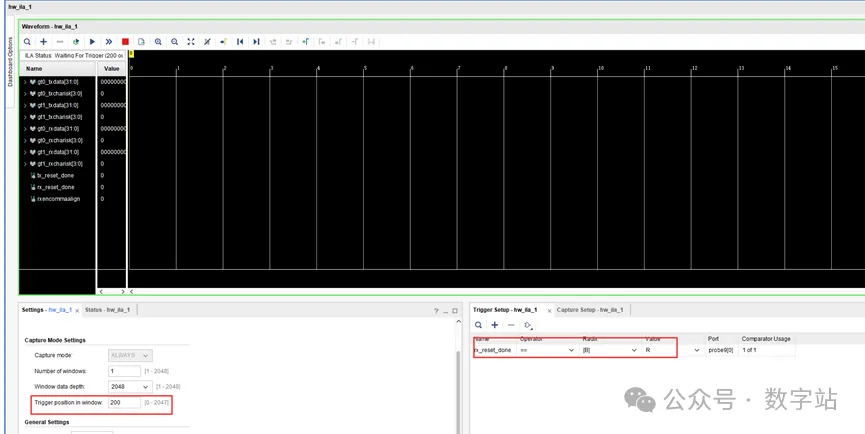The width and height of the screenshot is (865, 434).
Task: Expand the gt1_rxdata[31:0] signal bus
Action: (x=25, y=152)
